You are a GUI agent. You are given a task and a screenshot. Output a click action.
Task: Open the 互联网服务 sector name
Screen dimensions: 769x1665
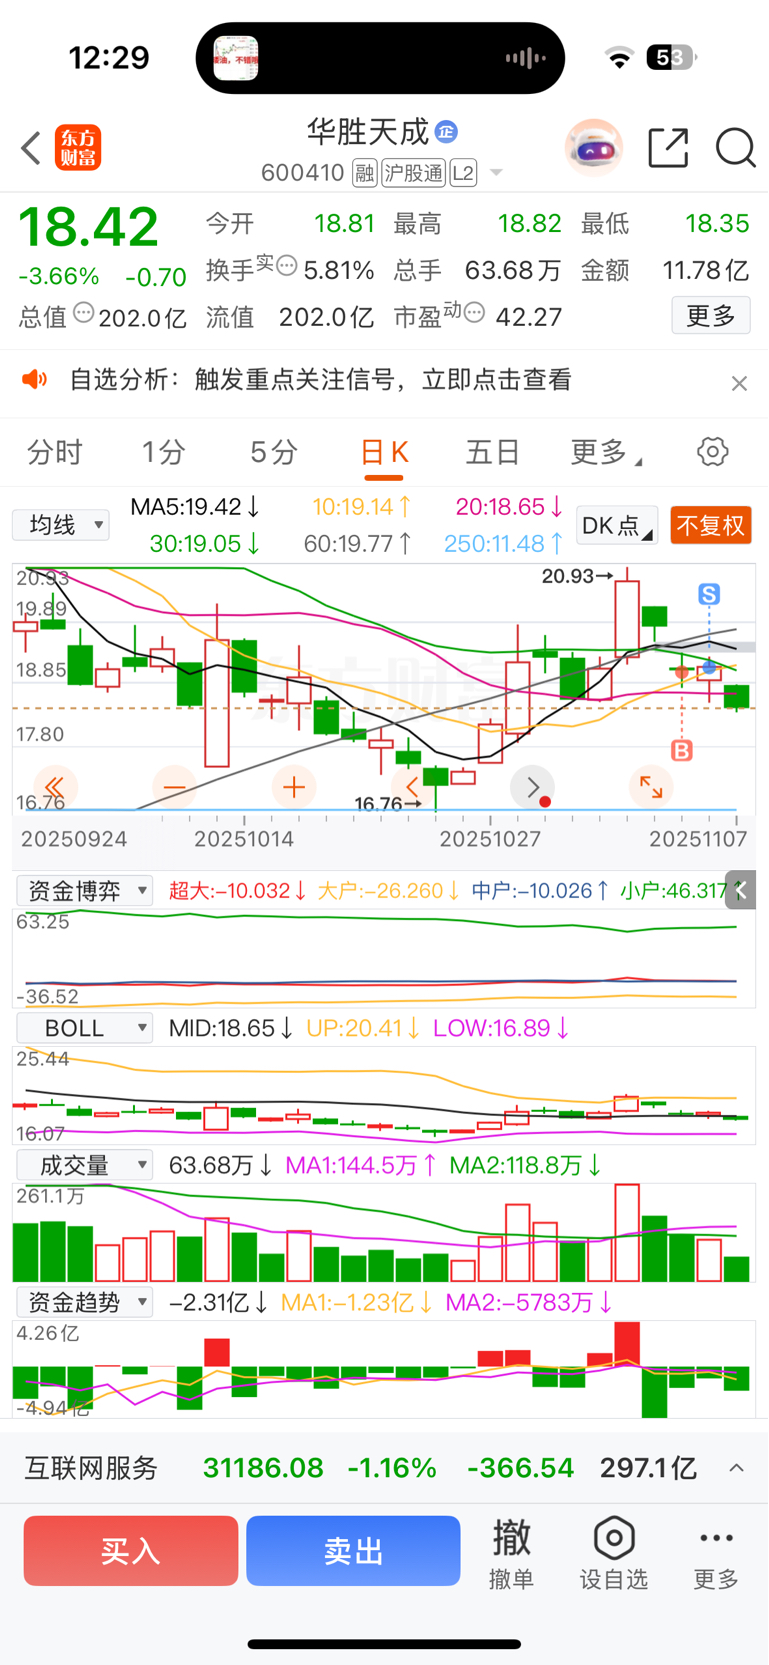pos(91,1468)
